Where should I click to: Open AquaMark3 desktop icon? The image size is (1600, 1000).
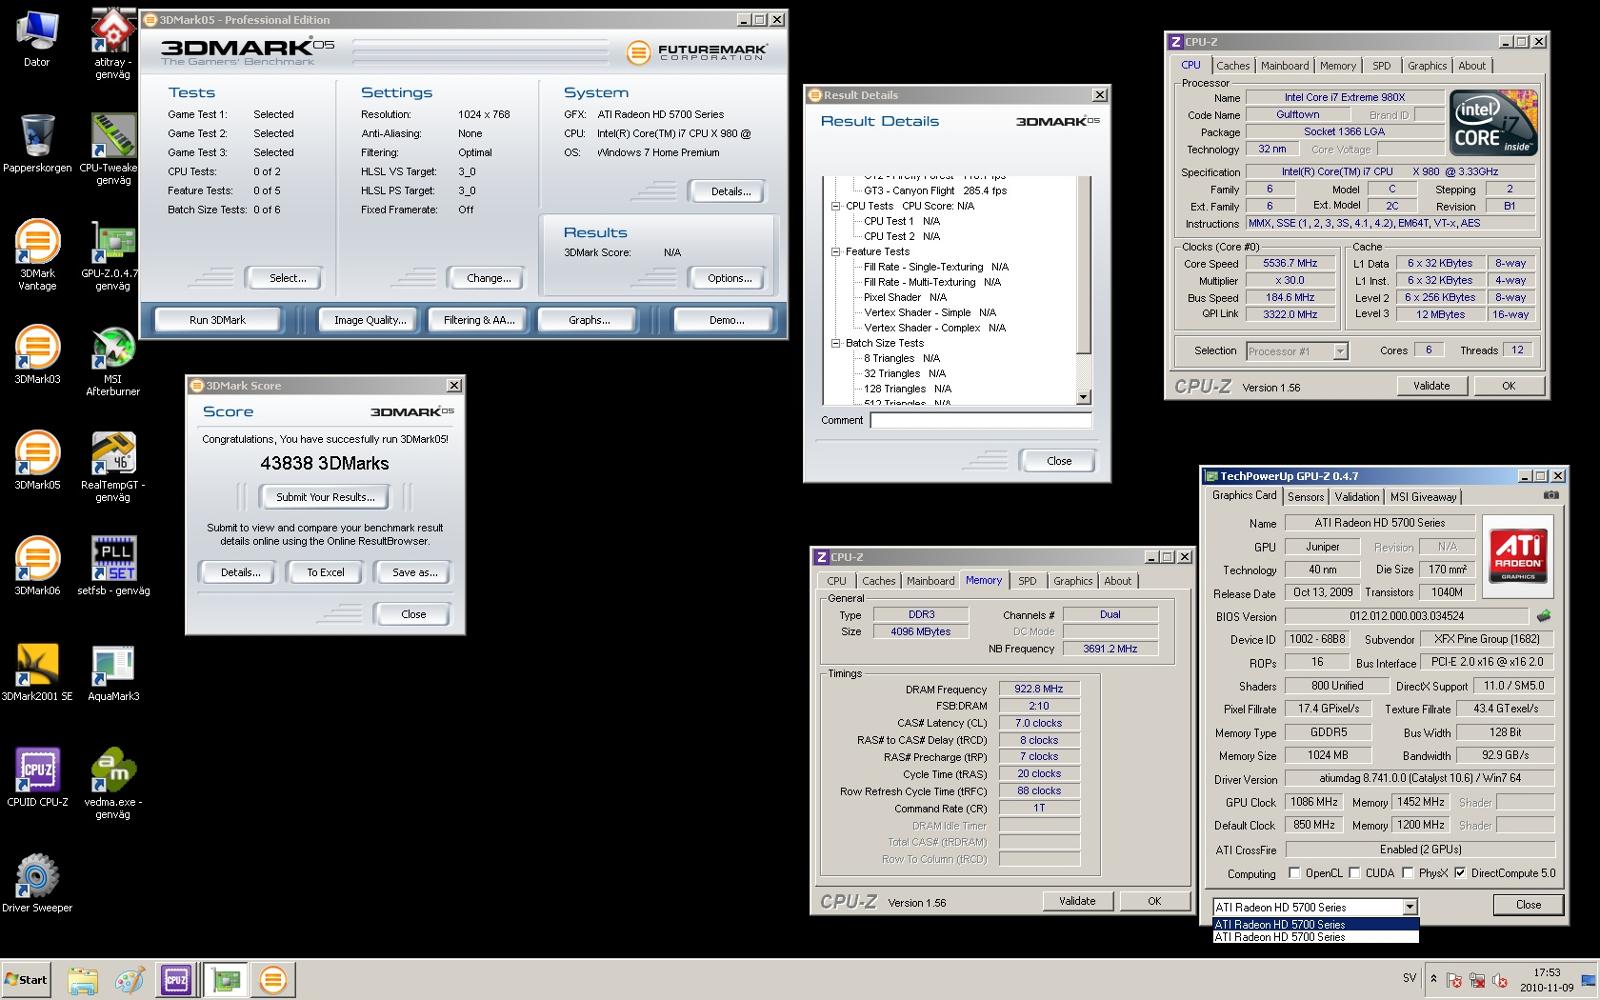112,672
